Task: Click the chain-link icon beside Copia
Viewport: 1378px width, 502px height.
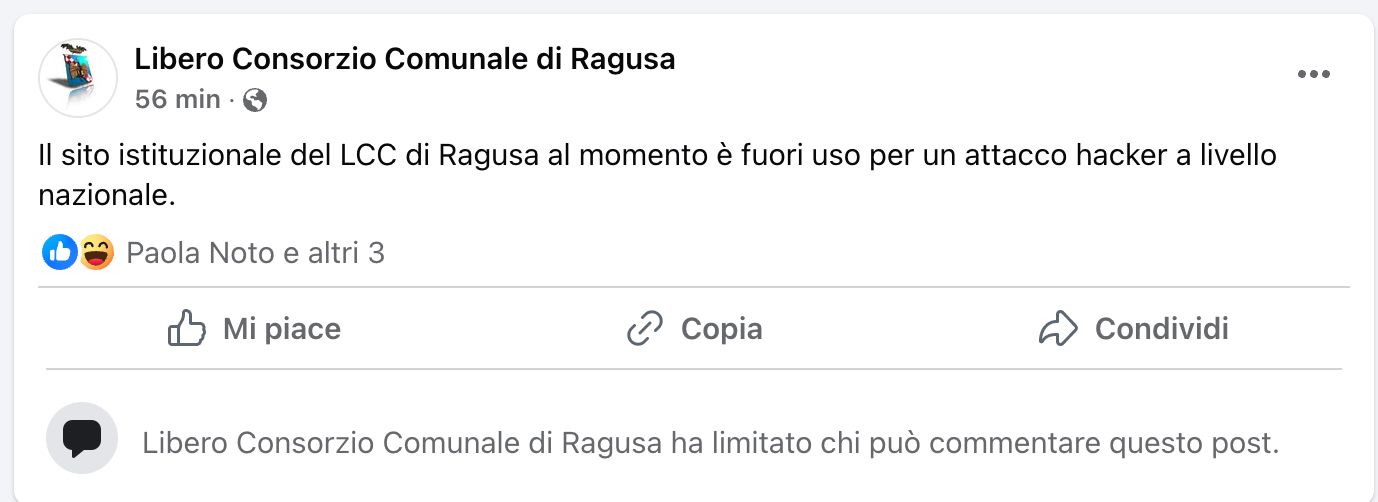Action: click(645, 328)
